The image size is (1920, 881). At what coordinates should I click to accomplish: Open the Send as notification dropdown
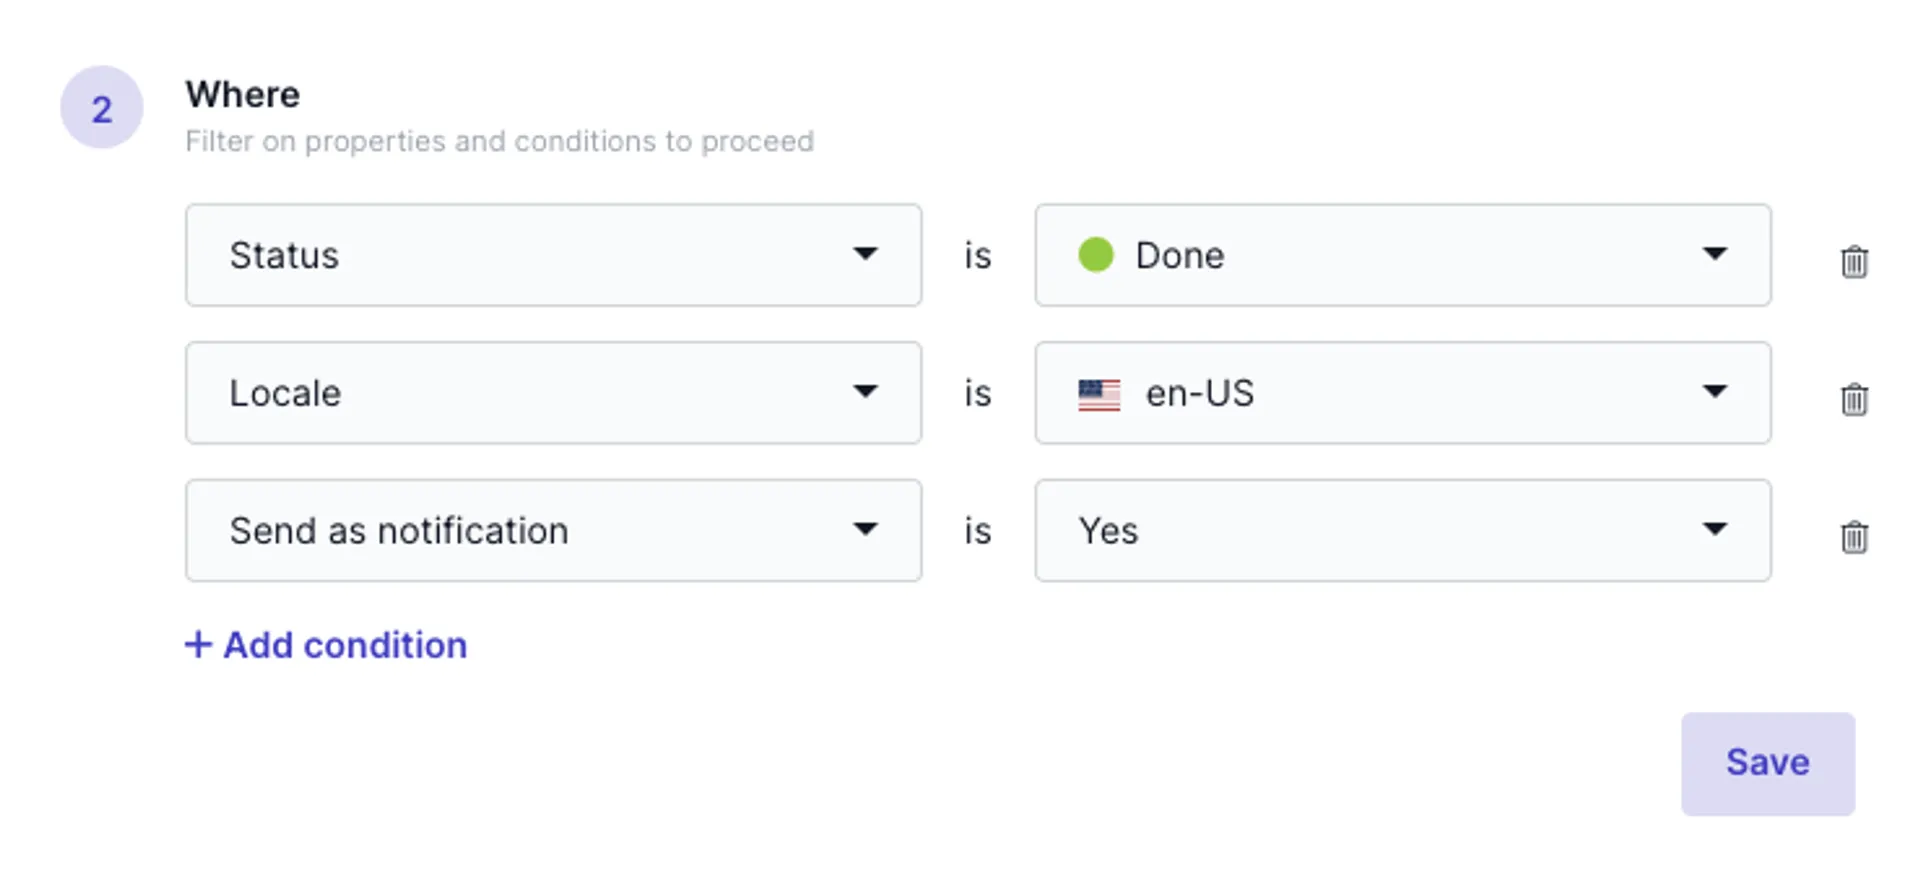tap(553, 530)
